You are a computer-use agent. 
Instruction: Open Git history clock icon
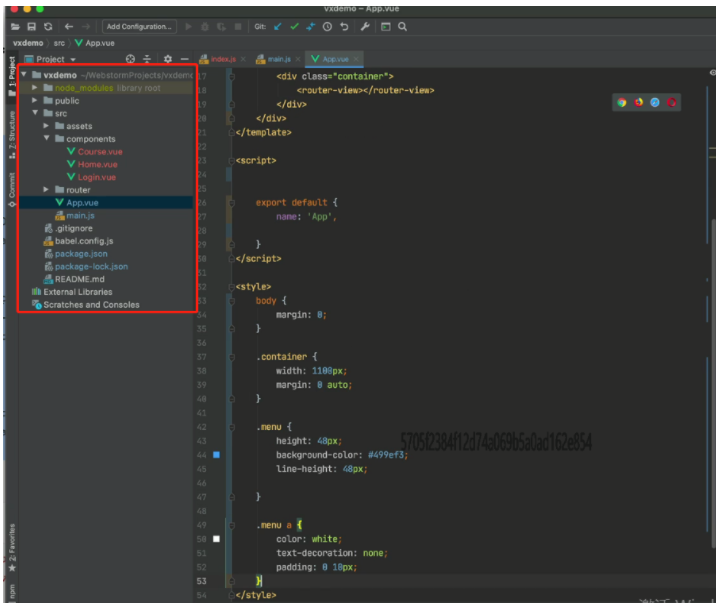[327, 26]
